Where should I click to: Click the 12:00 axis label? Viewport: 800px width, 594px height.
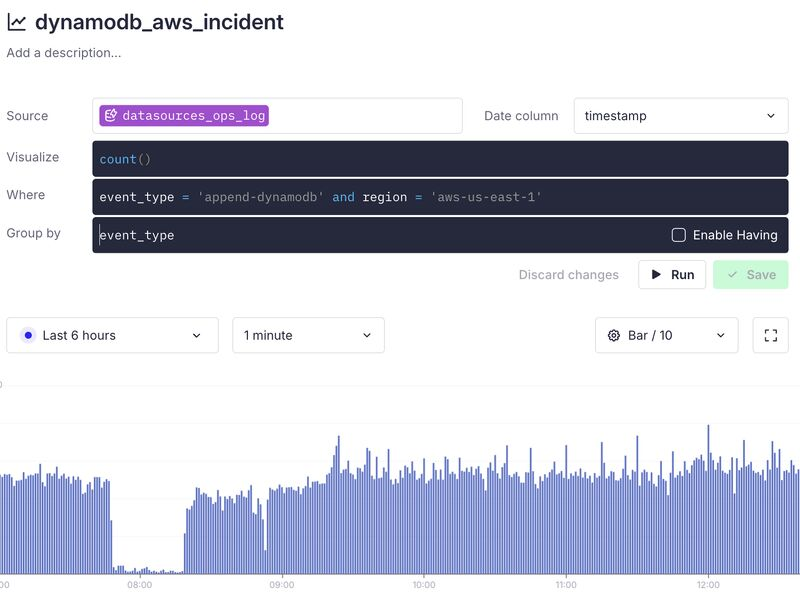(x=708, y=584)
